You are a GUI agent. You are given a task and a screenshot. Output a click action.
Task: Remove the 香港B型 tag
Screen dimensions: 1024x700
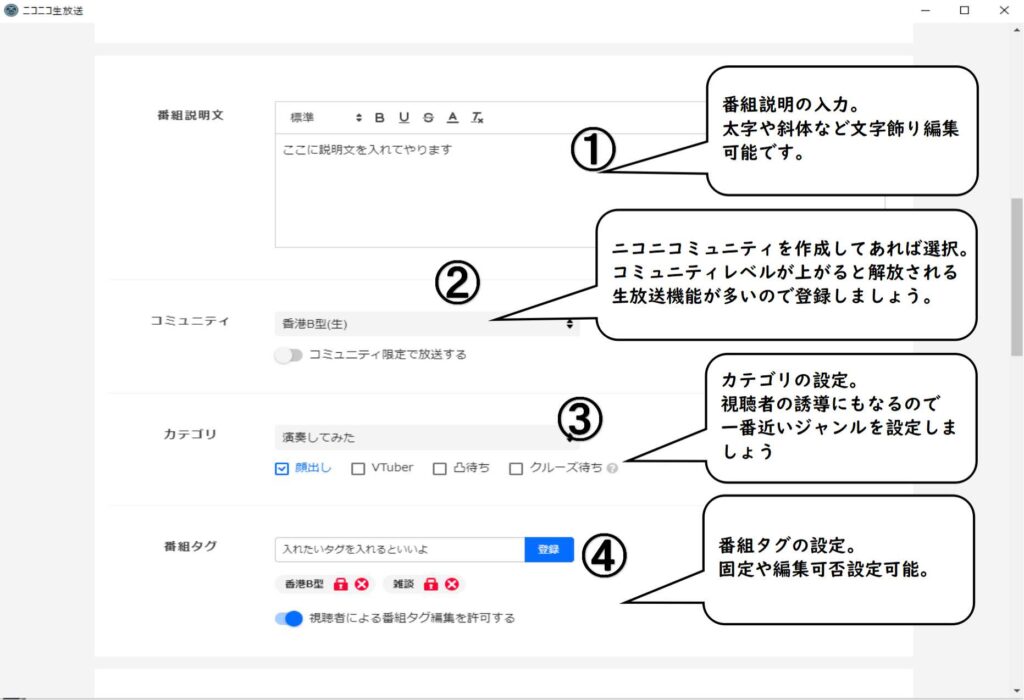click(361, 584)
